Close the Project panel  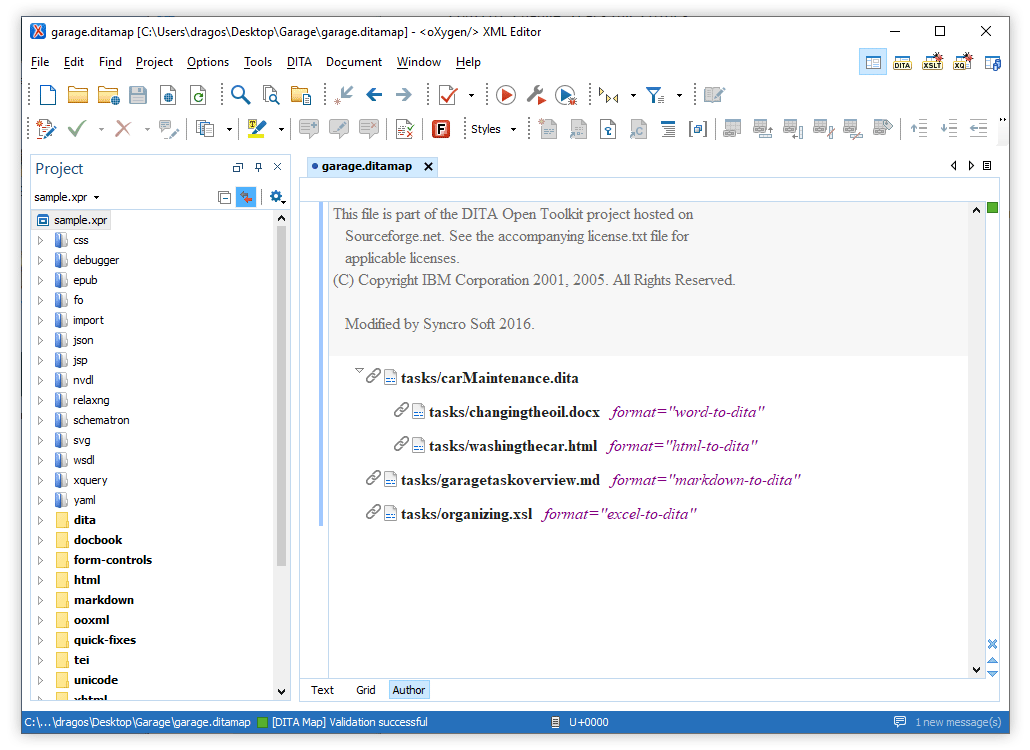point(277,167)
